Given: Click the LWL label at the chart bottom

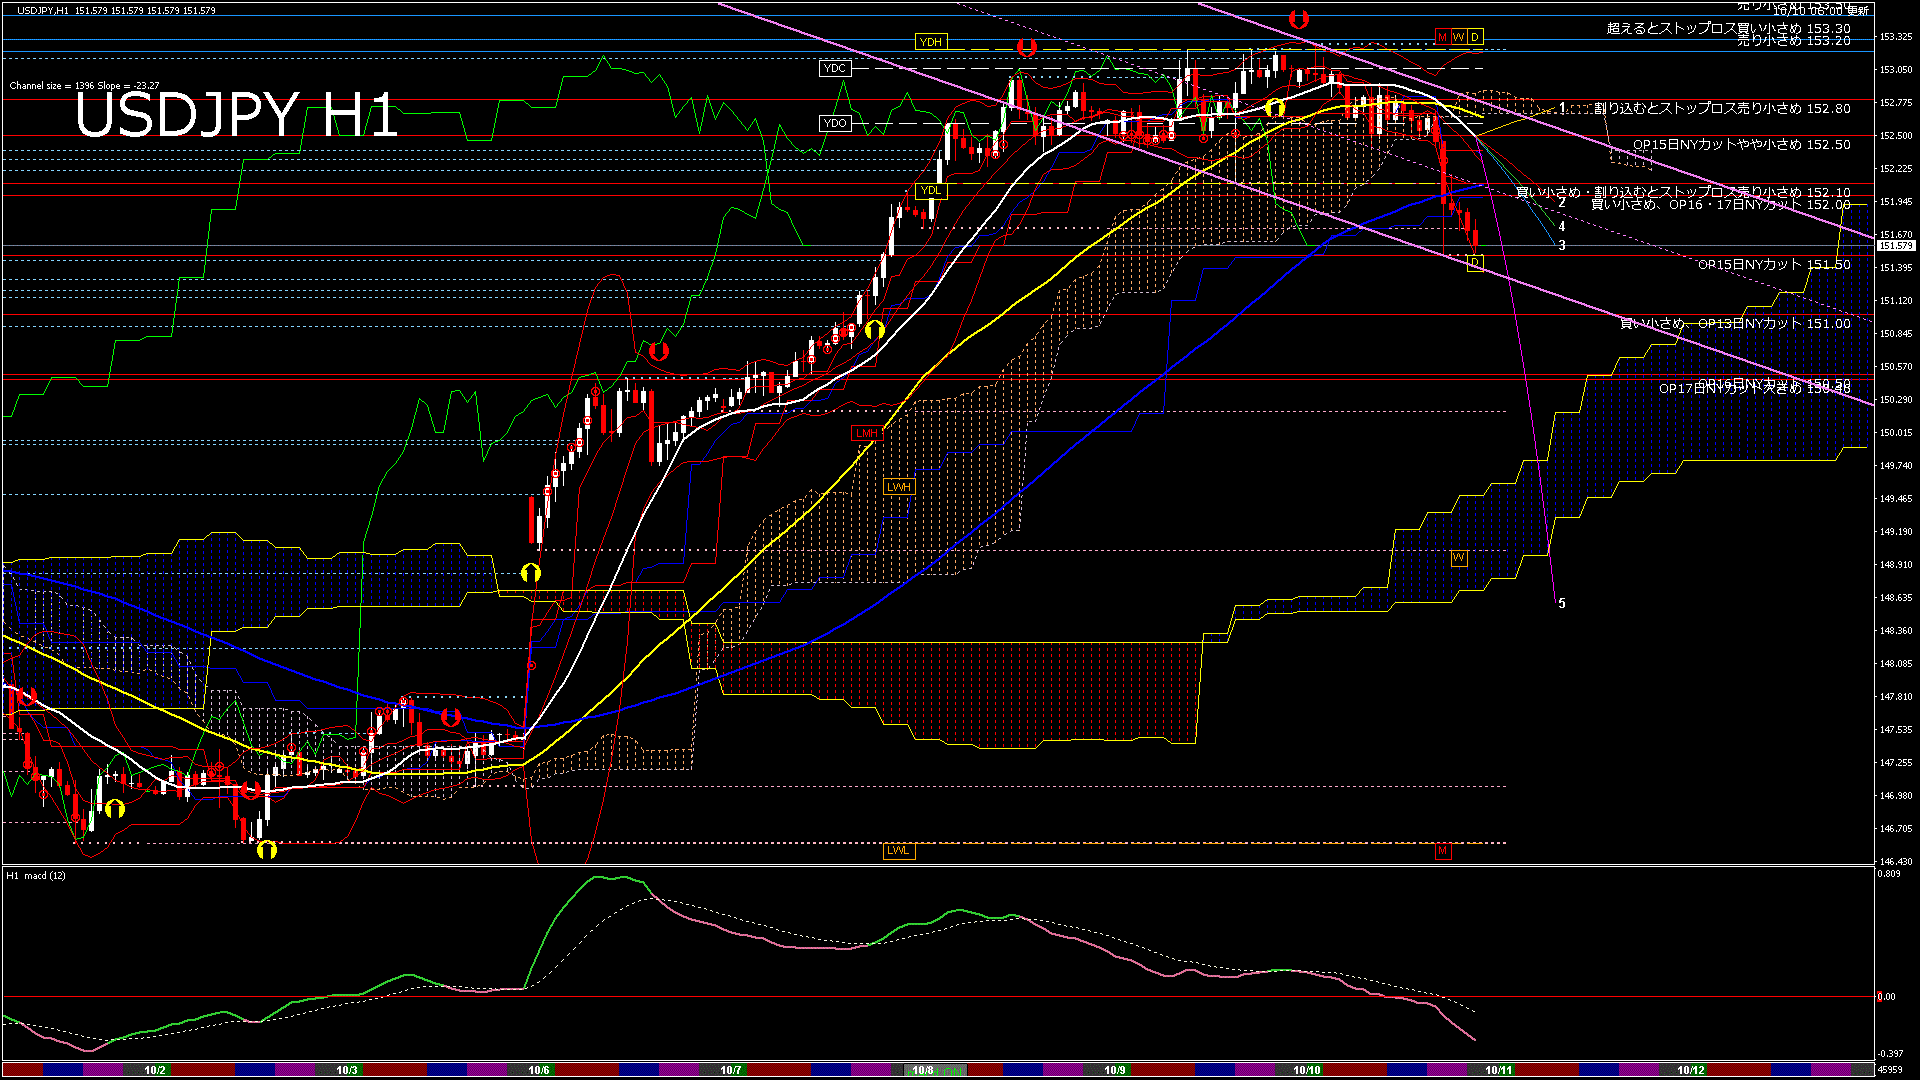Looking at the screenshot, I should tap(898, 851).
